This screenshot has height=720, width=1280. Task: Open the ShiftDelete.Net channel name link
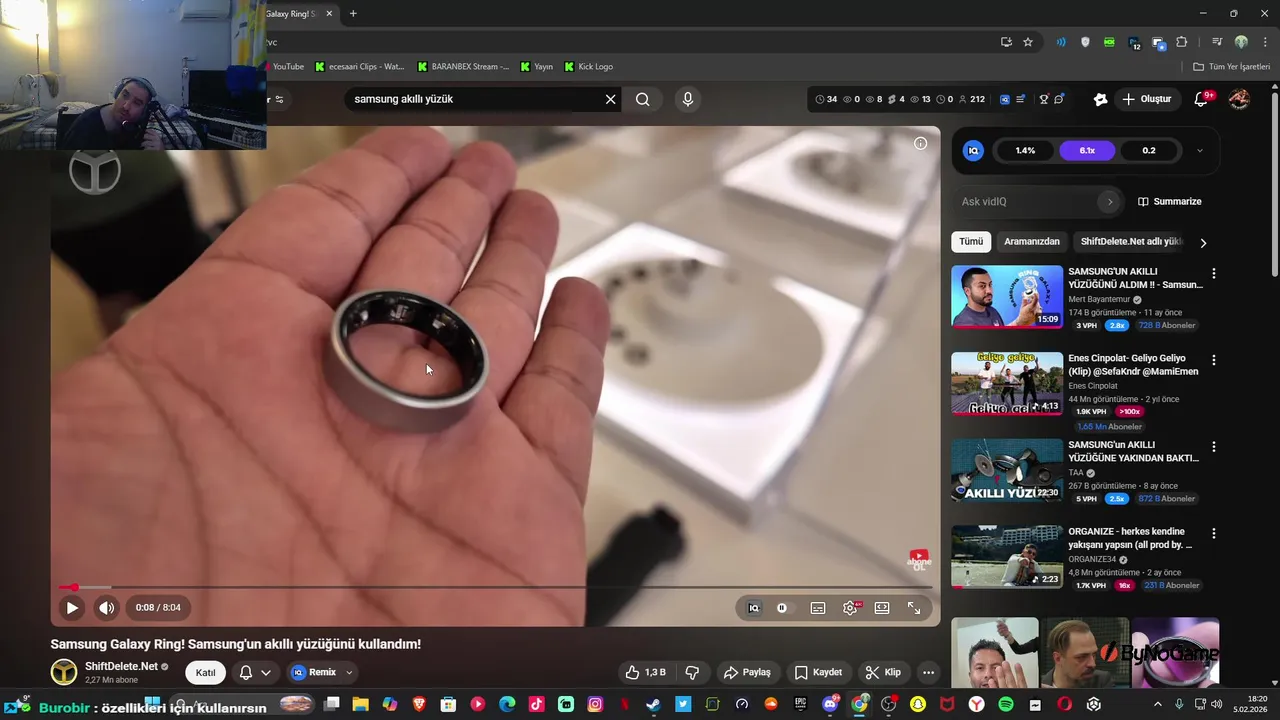point(121,666)
